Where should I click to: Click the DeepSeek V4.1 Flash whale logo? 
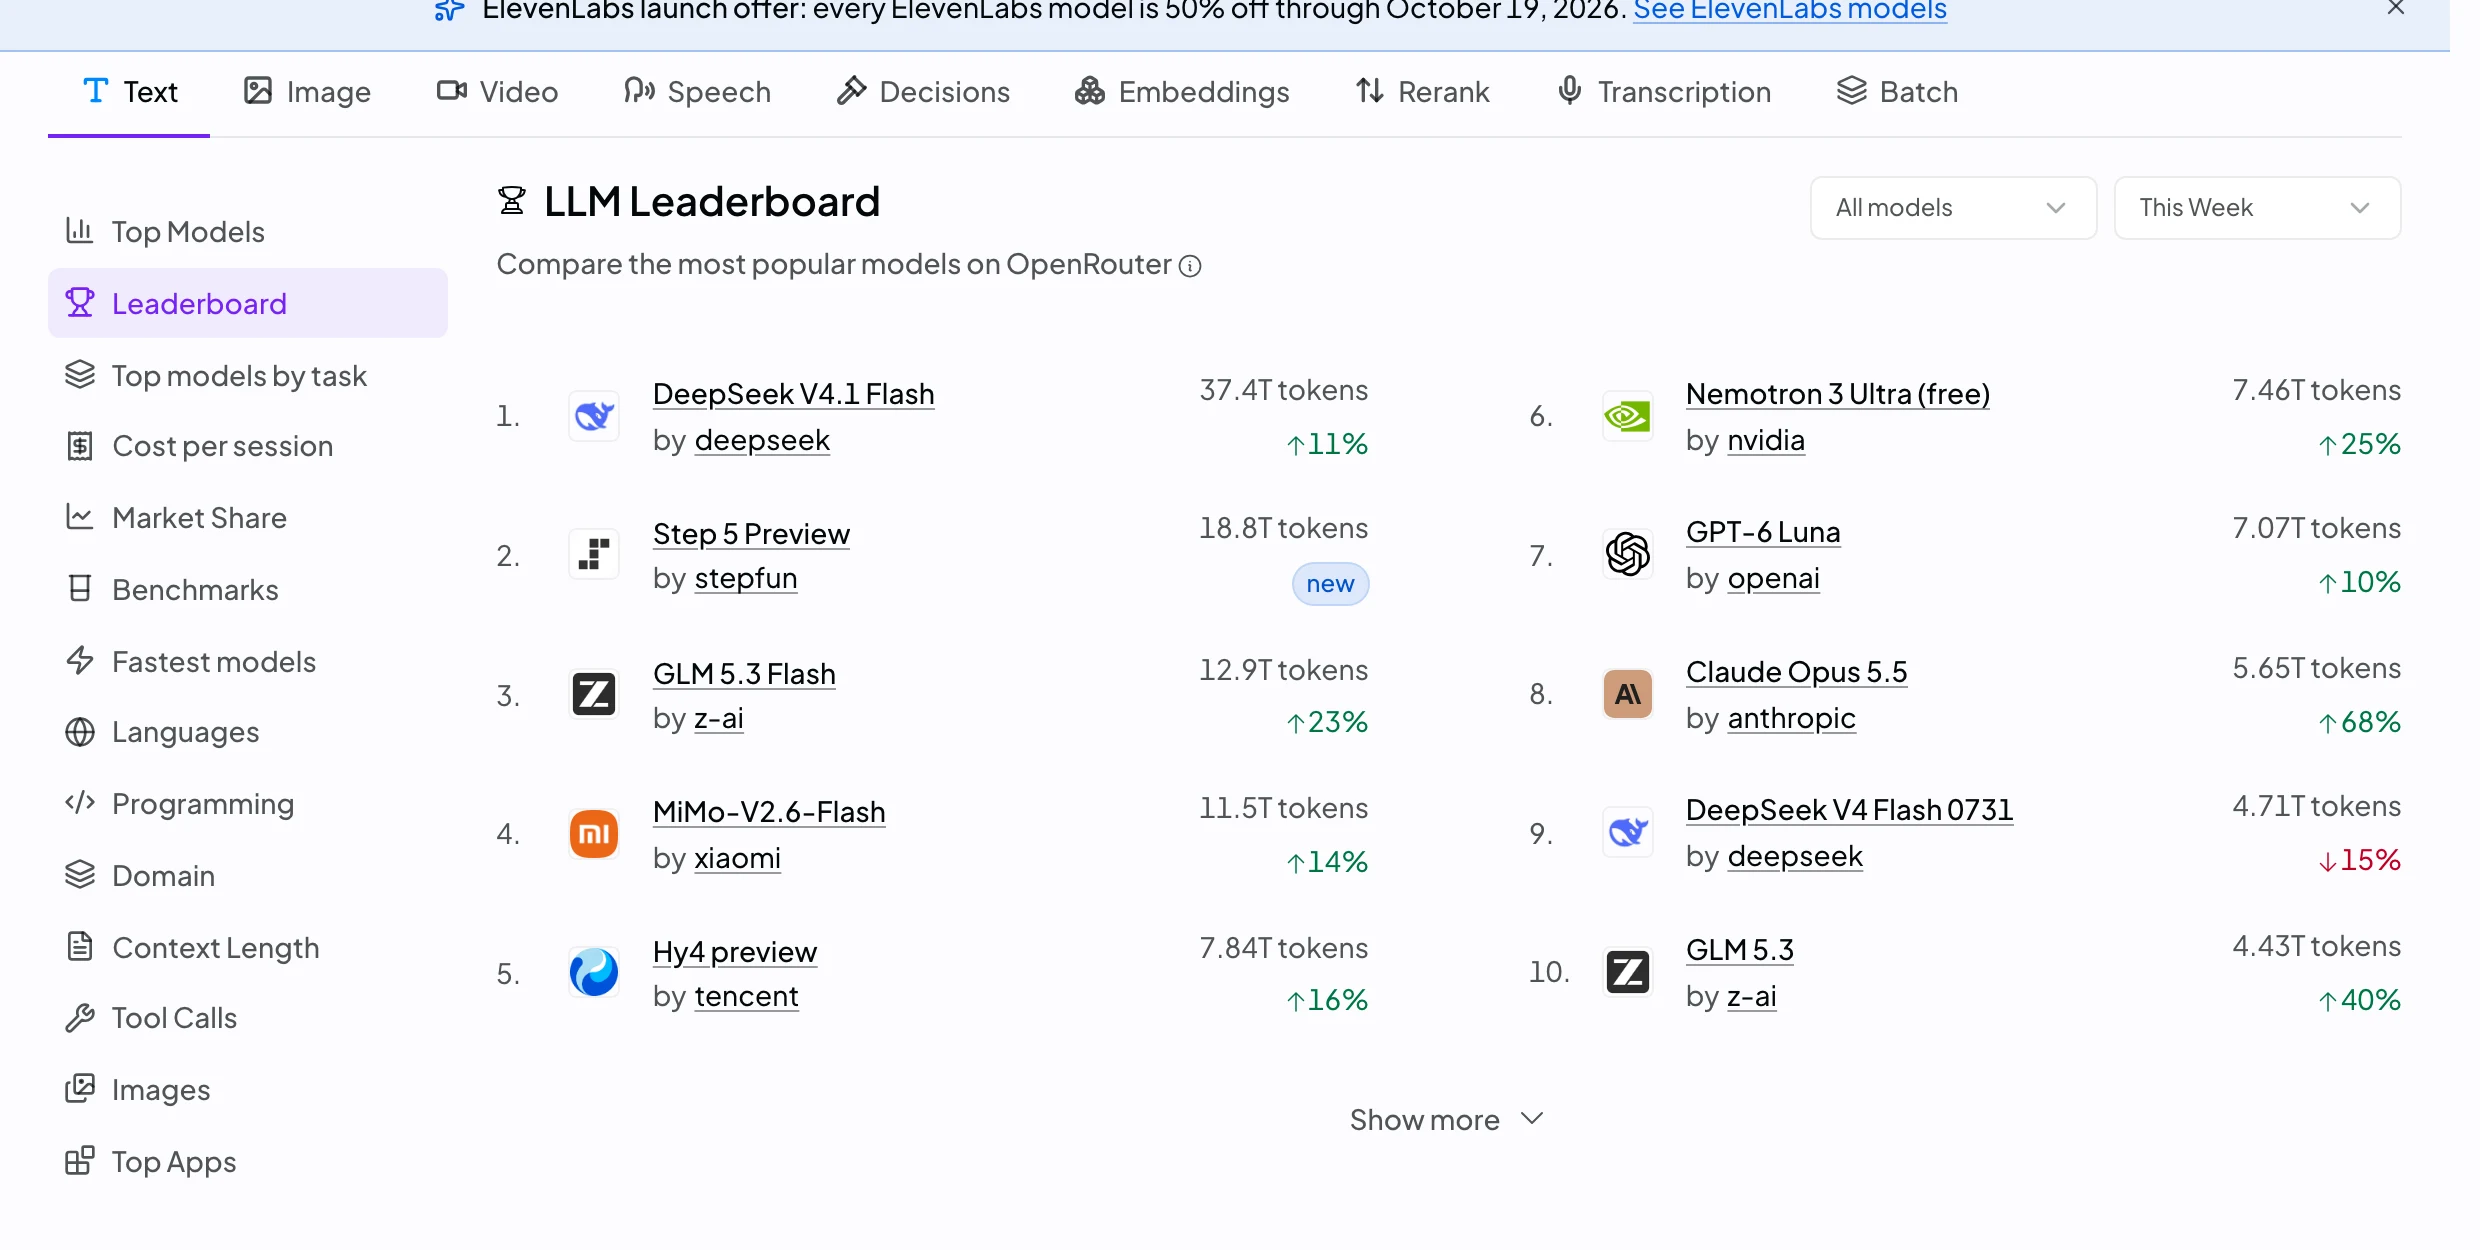(x=594, y=416)
